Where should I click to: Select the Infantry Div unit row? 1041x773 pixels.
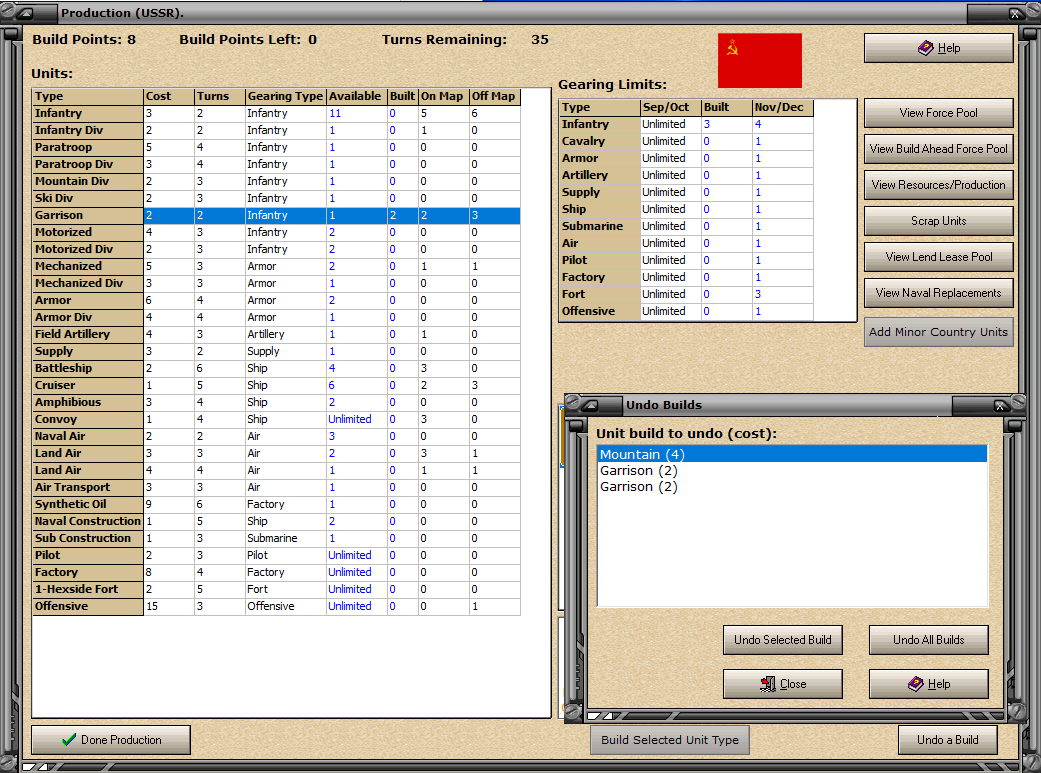coord(276,131)
